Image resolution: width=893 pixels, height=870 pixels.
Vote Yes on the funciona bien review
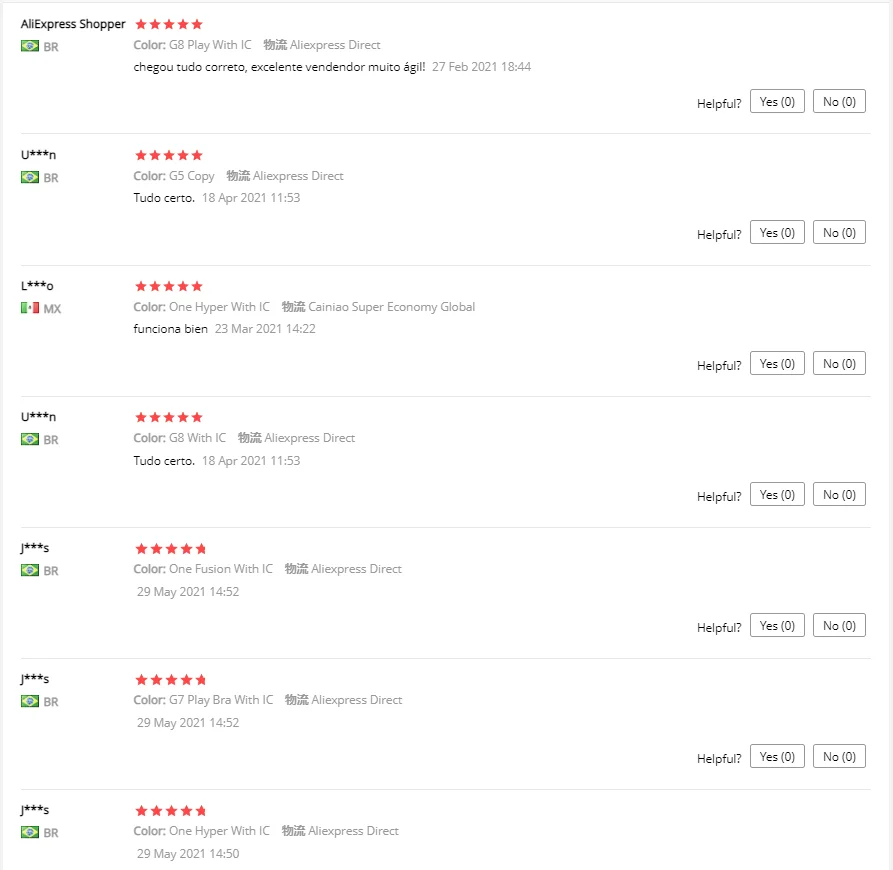pos(777,363)
